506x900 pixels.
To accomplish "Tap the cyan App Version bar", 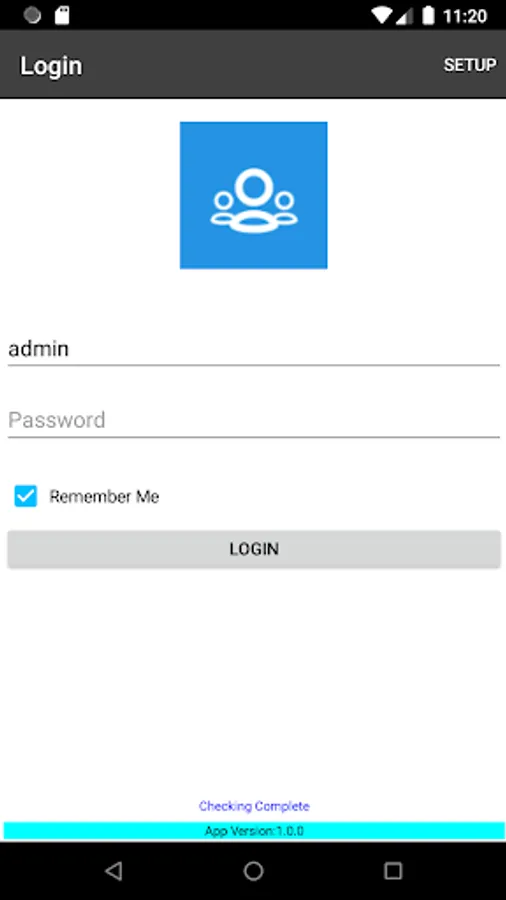I will (x=254, y=831).
